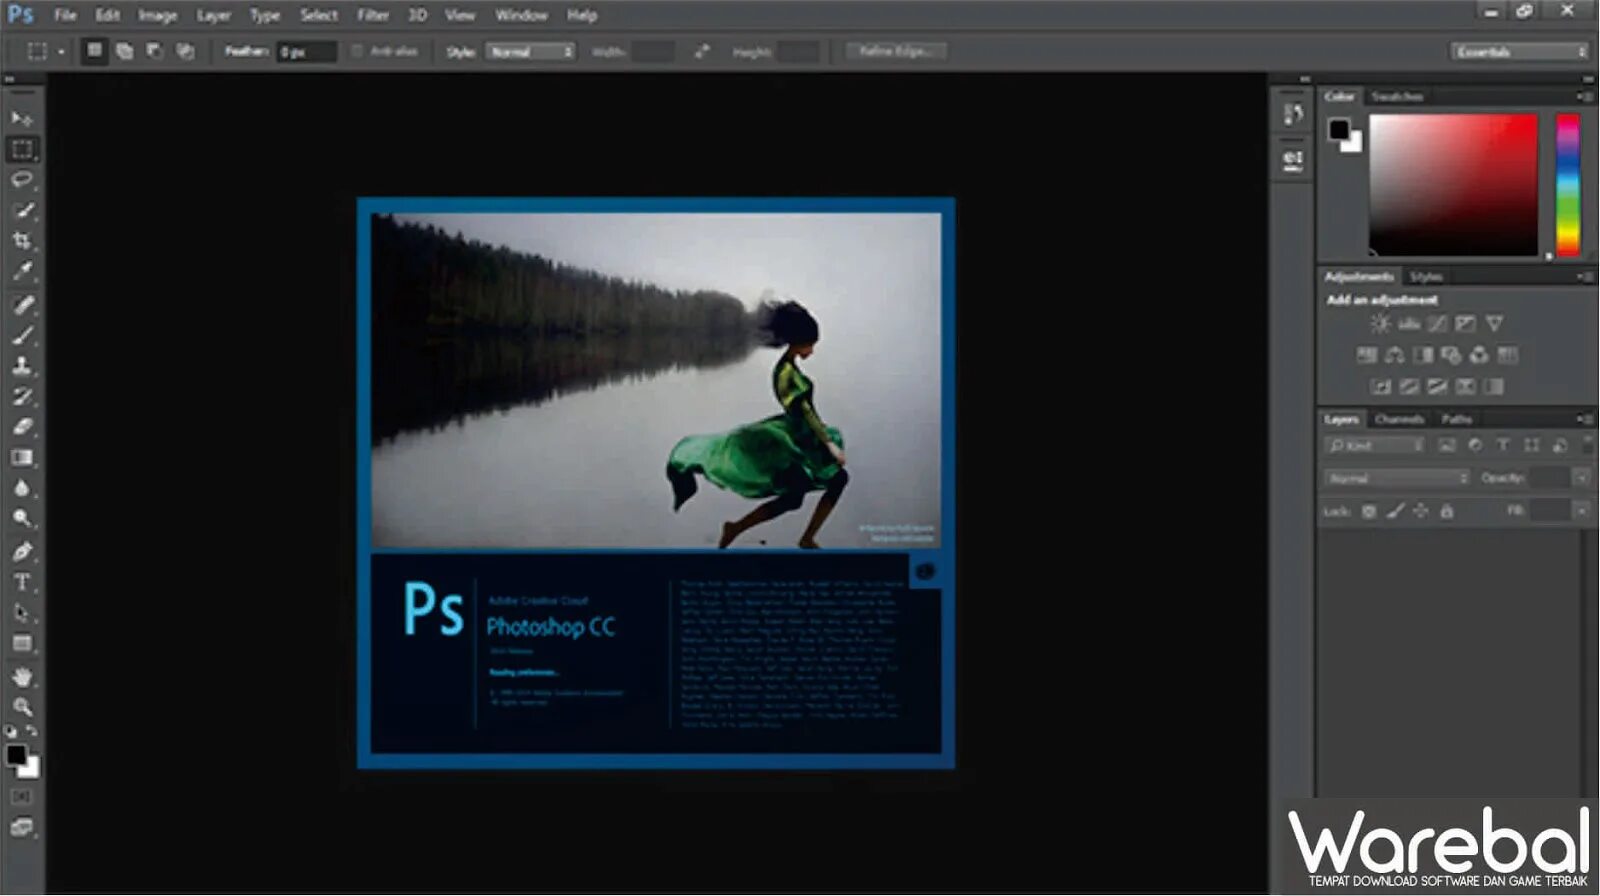Click the swap width and height icon

point(702,51)
